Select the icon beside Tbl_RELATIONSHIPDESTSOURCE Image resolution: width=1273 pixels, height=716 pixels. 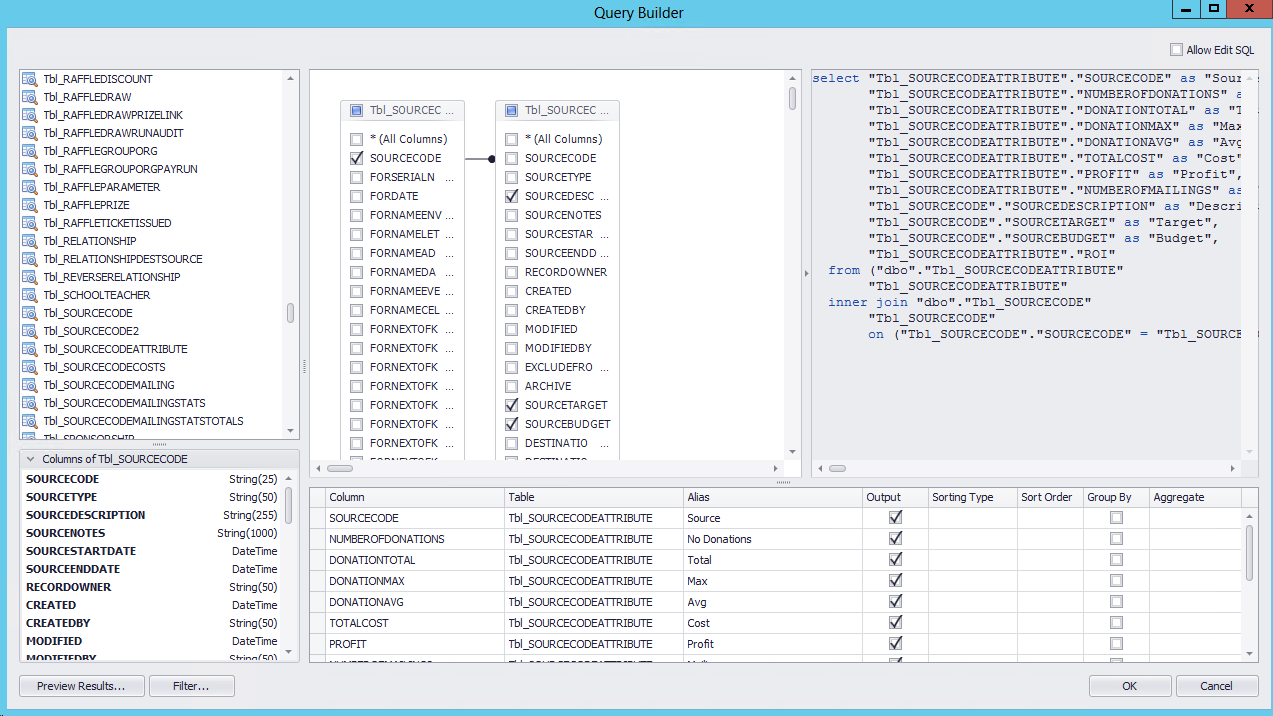tap(30, 259)
